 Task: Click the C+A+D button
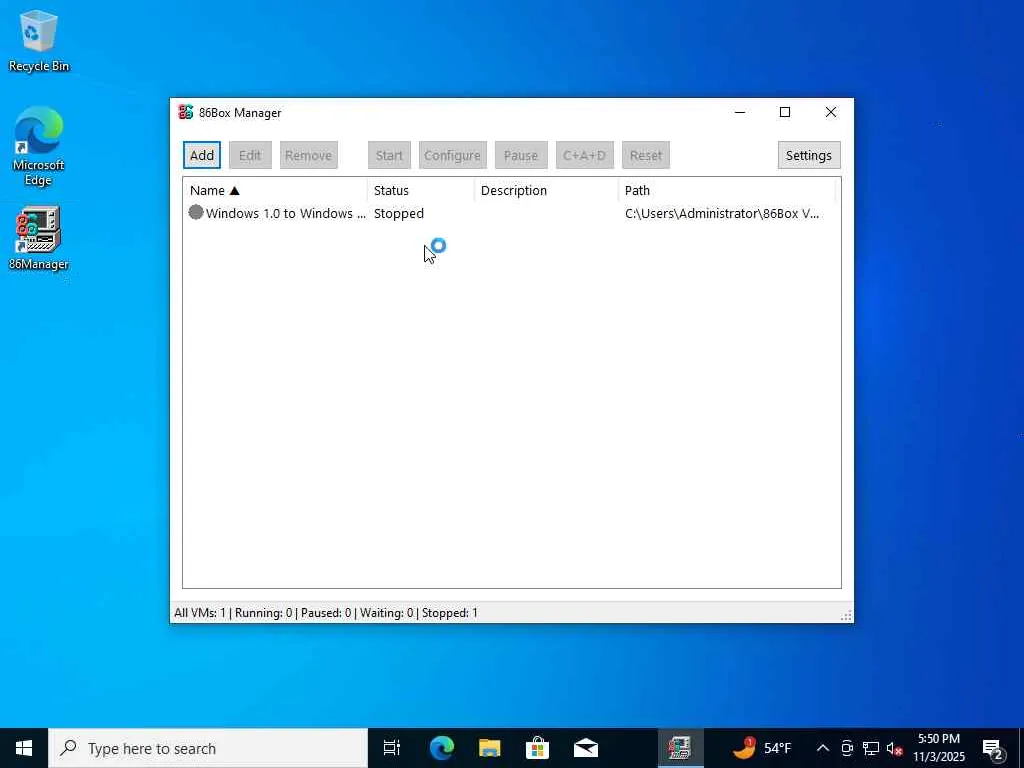(584, 155)
